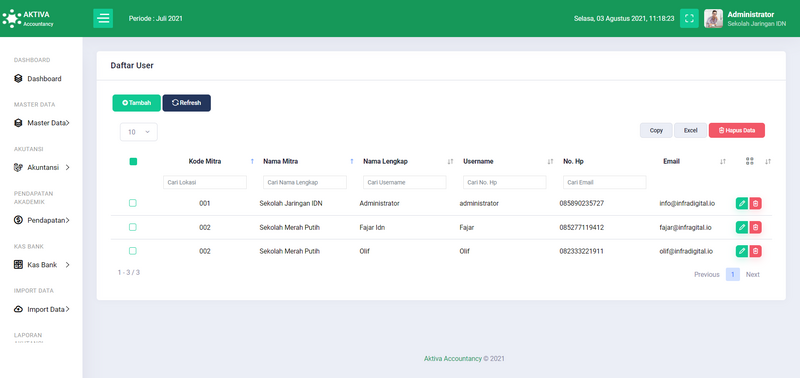Click the Dashboard sidebar icon
The image size is (800, 378).
click(x=18, y=79)
